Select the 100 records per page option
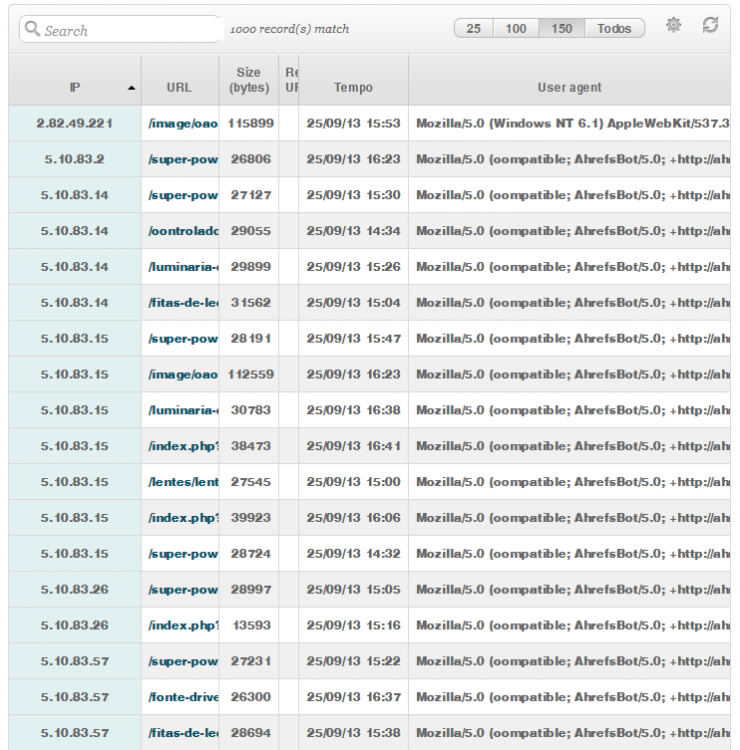This screenshot has width=740, height=750. pyautogui.click(x=516, y=30)
